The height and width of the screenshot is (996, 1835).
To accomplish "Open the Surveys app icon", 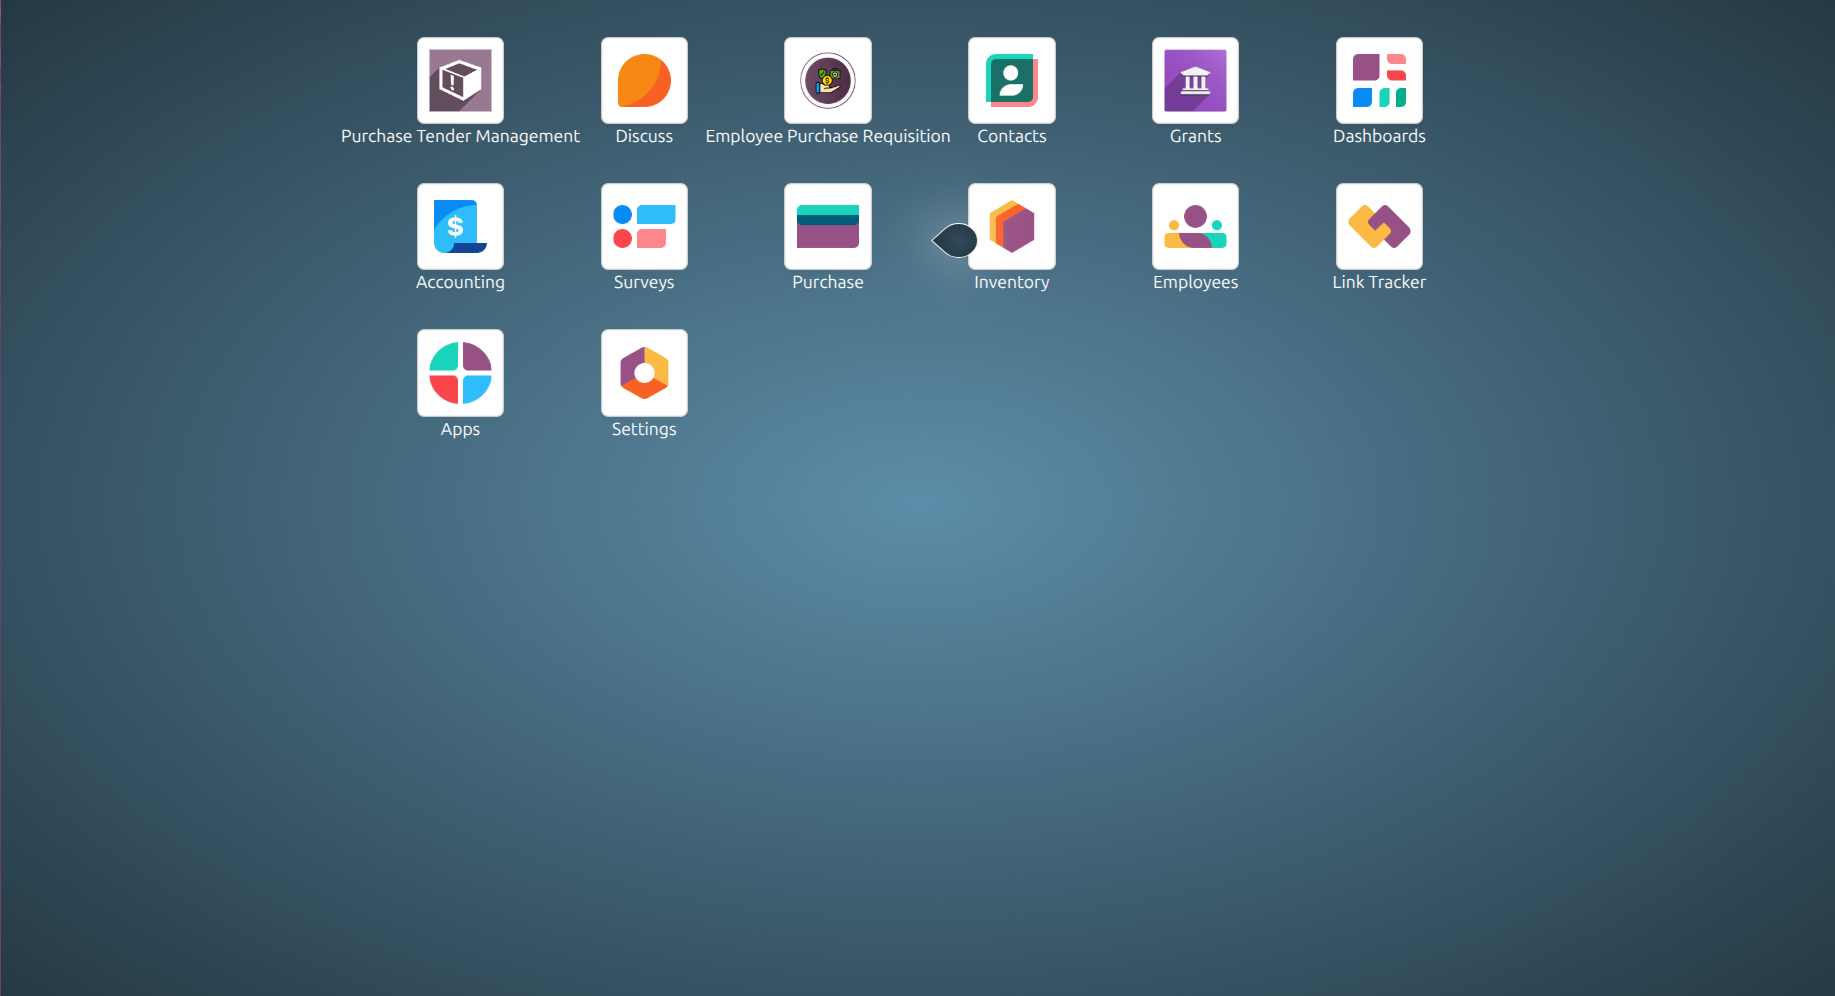I will 644,227.
